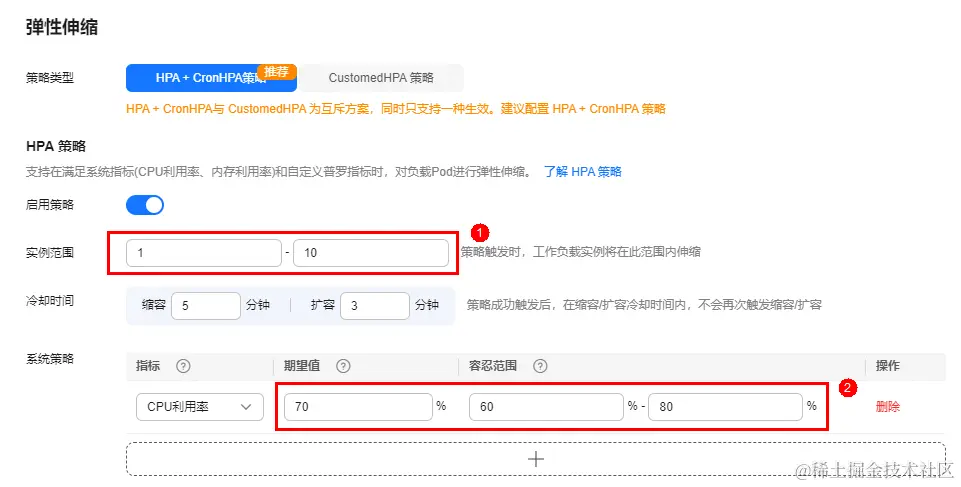Click the expected value field showing 70
The width and height of the screenshot is (961, 487).
point(358,407)
